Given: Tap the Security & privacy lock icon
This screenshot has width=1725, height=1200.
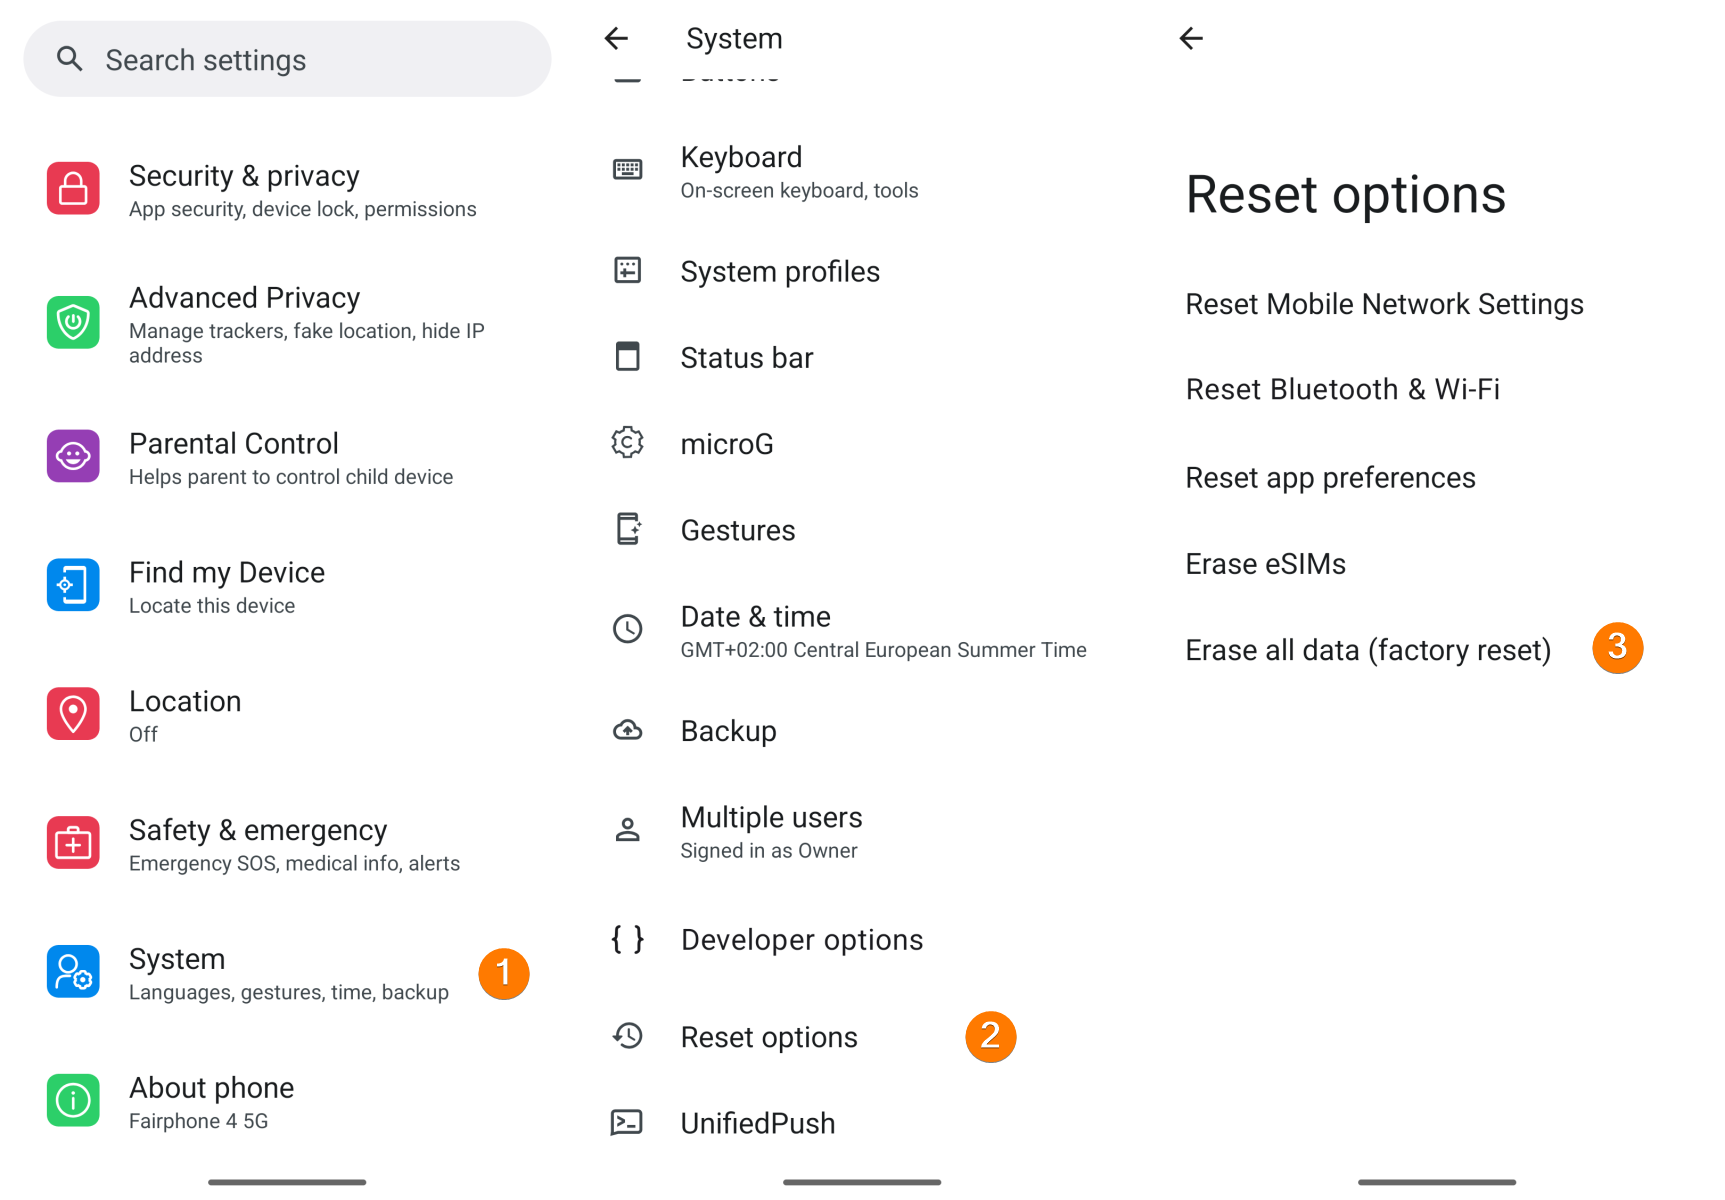Looking at the screenshot, I should tap(73, 188).
